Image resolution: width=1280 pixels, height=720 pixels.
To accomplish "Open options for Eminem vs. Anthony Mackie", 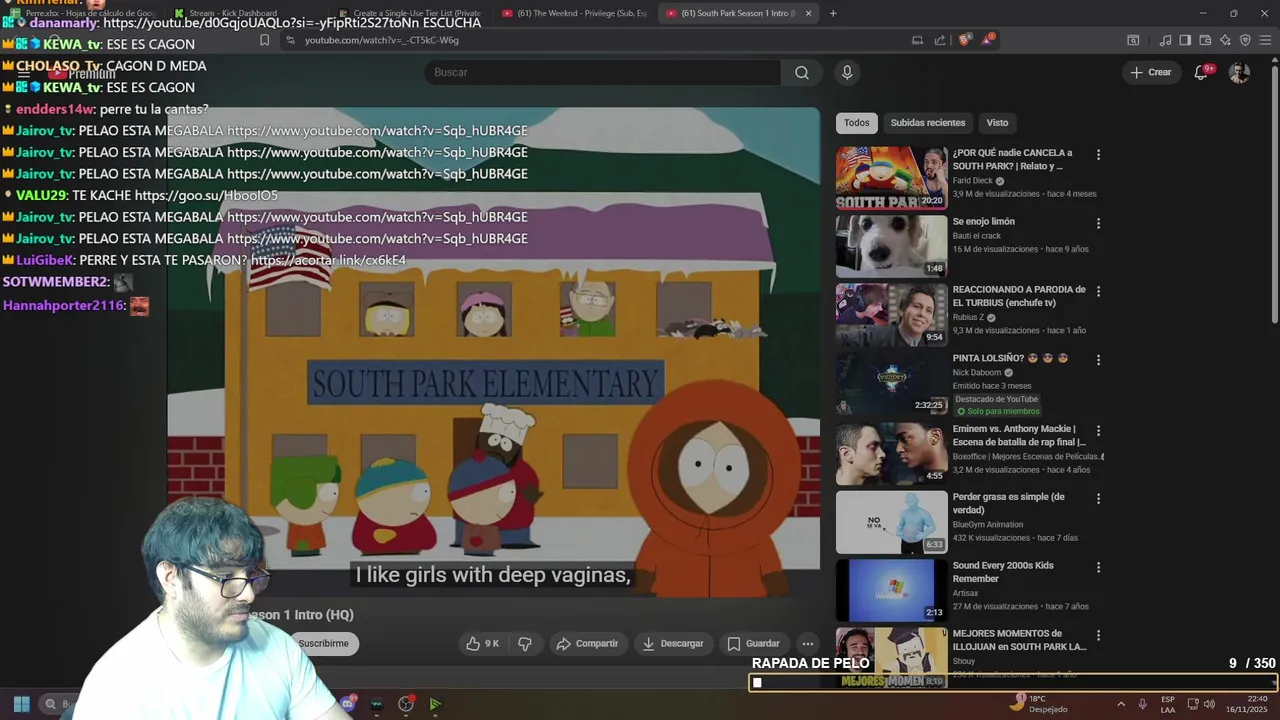I will (1098, 431).
